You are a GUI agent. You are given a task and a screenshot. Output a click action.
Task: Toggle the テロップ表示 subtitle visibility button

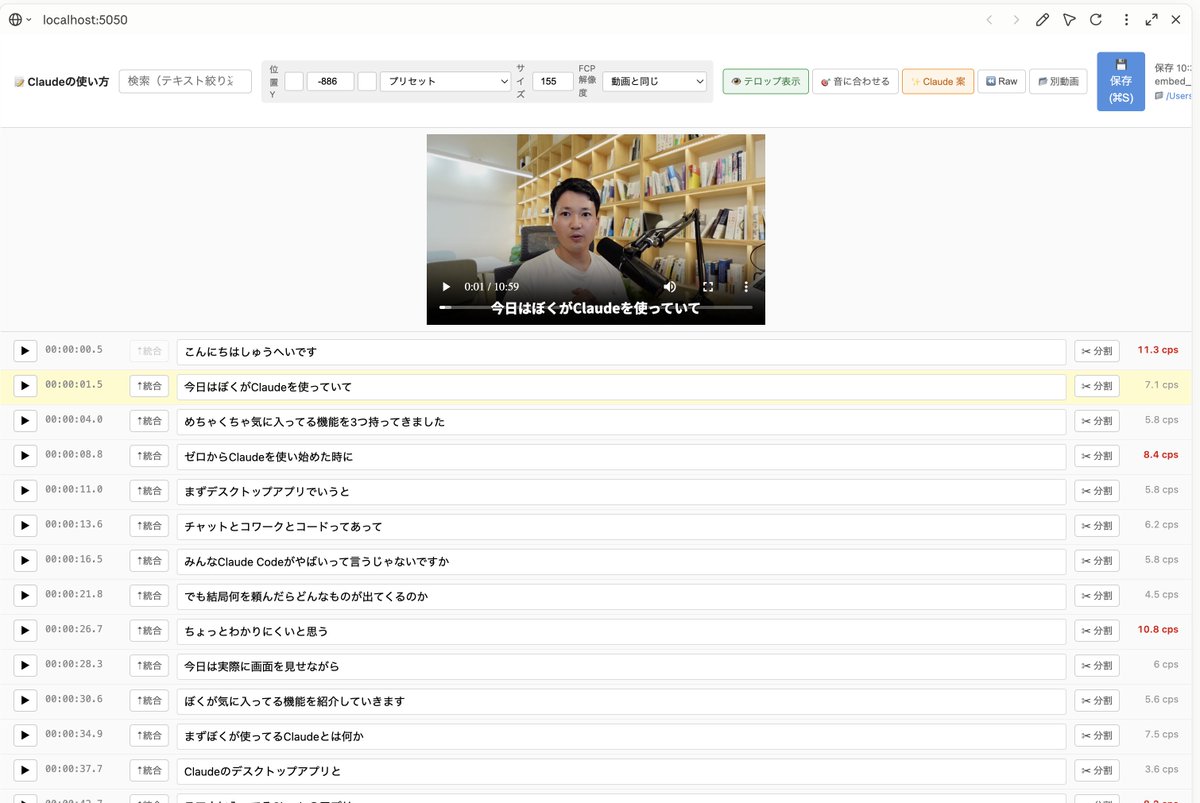[x=766, y=82]
